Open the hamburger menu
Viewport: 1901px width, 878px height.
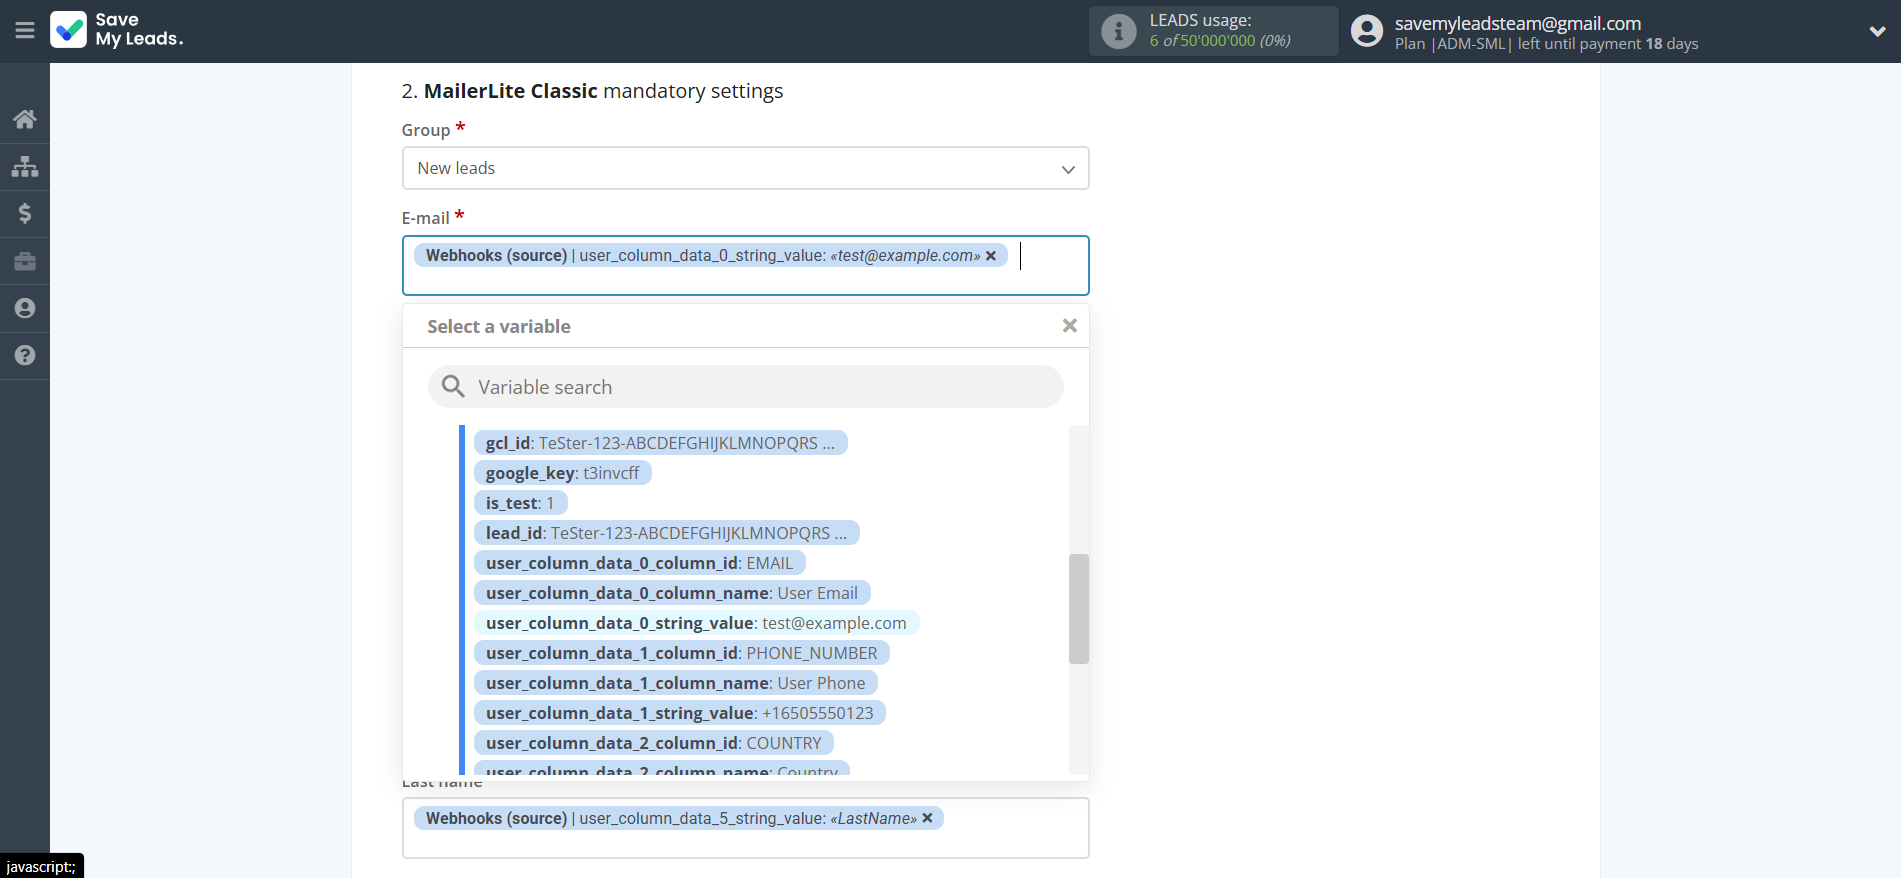pos(25,31)
